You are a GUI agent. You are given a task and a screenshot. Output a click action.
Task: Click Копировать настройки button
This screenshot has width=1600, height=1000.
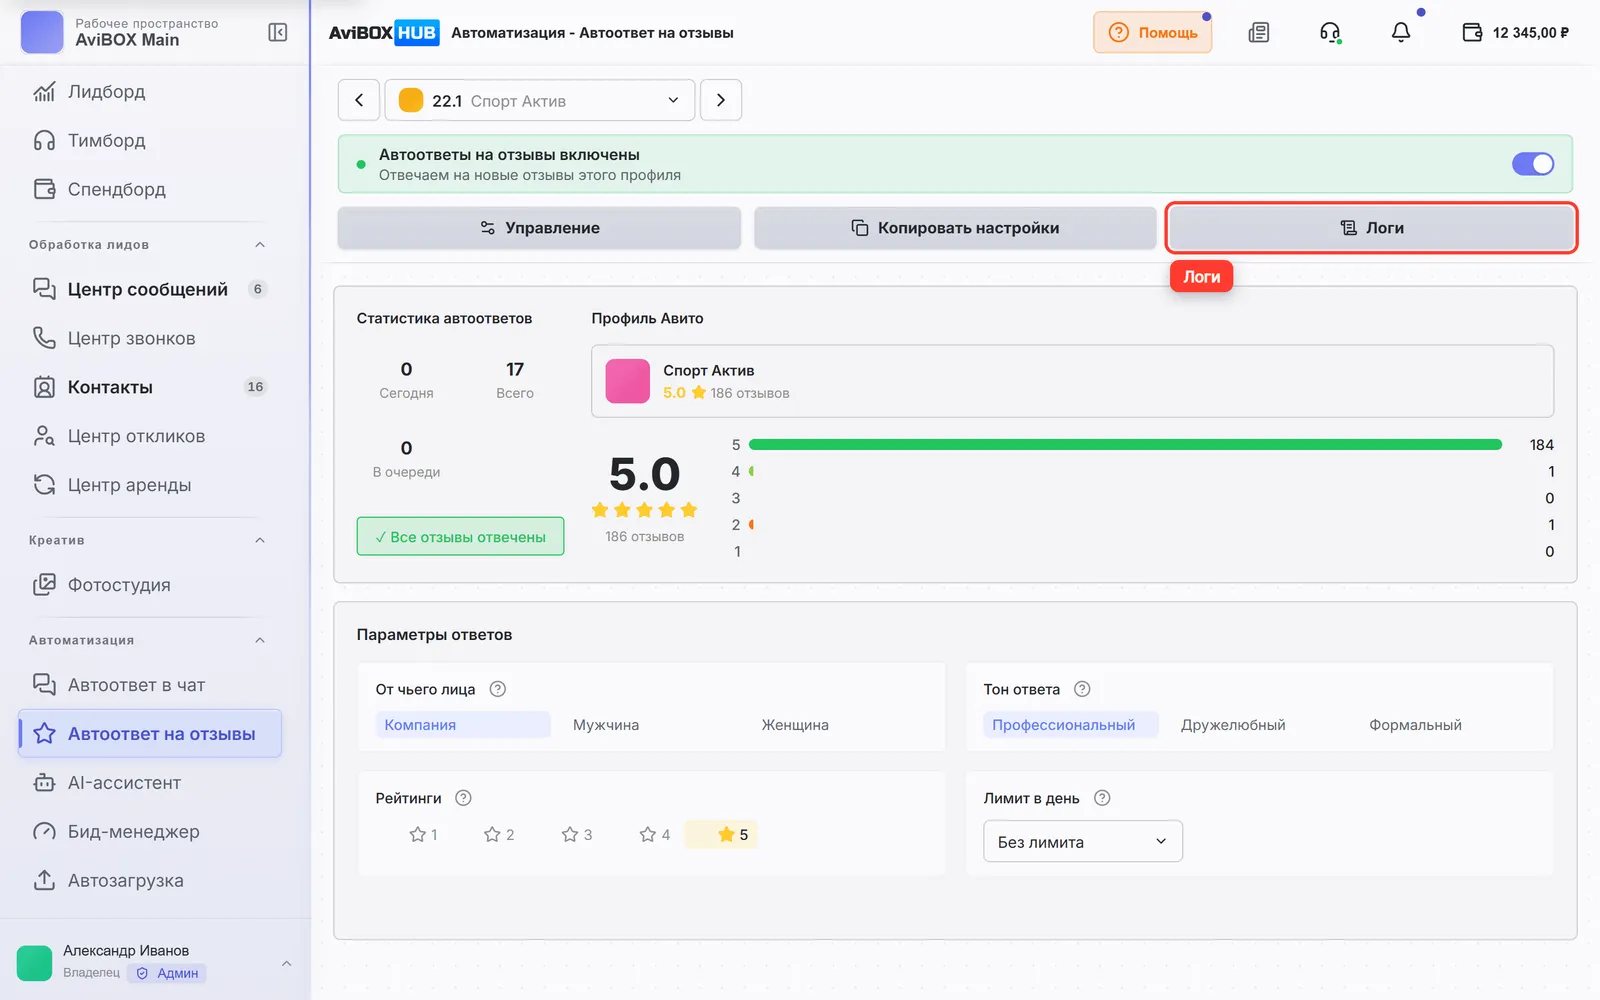[955, 228]
